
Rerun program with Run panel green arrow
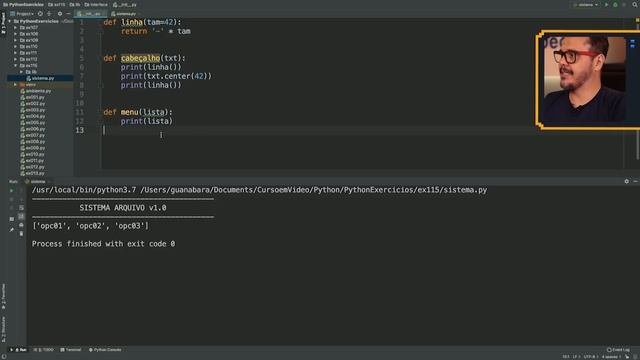pos(11,191)
